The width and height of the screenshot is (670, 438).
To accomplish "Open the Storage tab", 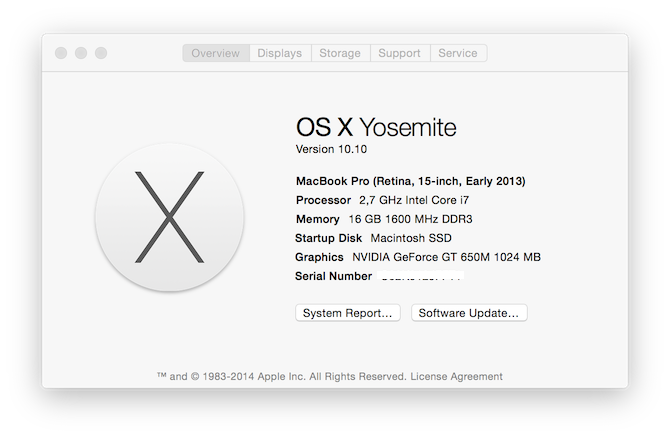I will tap(340, 53).
